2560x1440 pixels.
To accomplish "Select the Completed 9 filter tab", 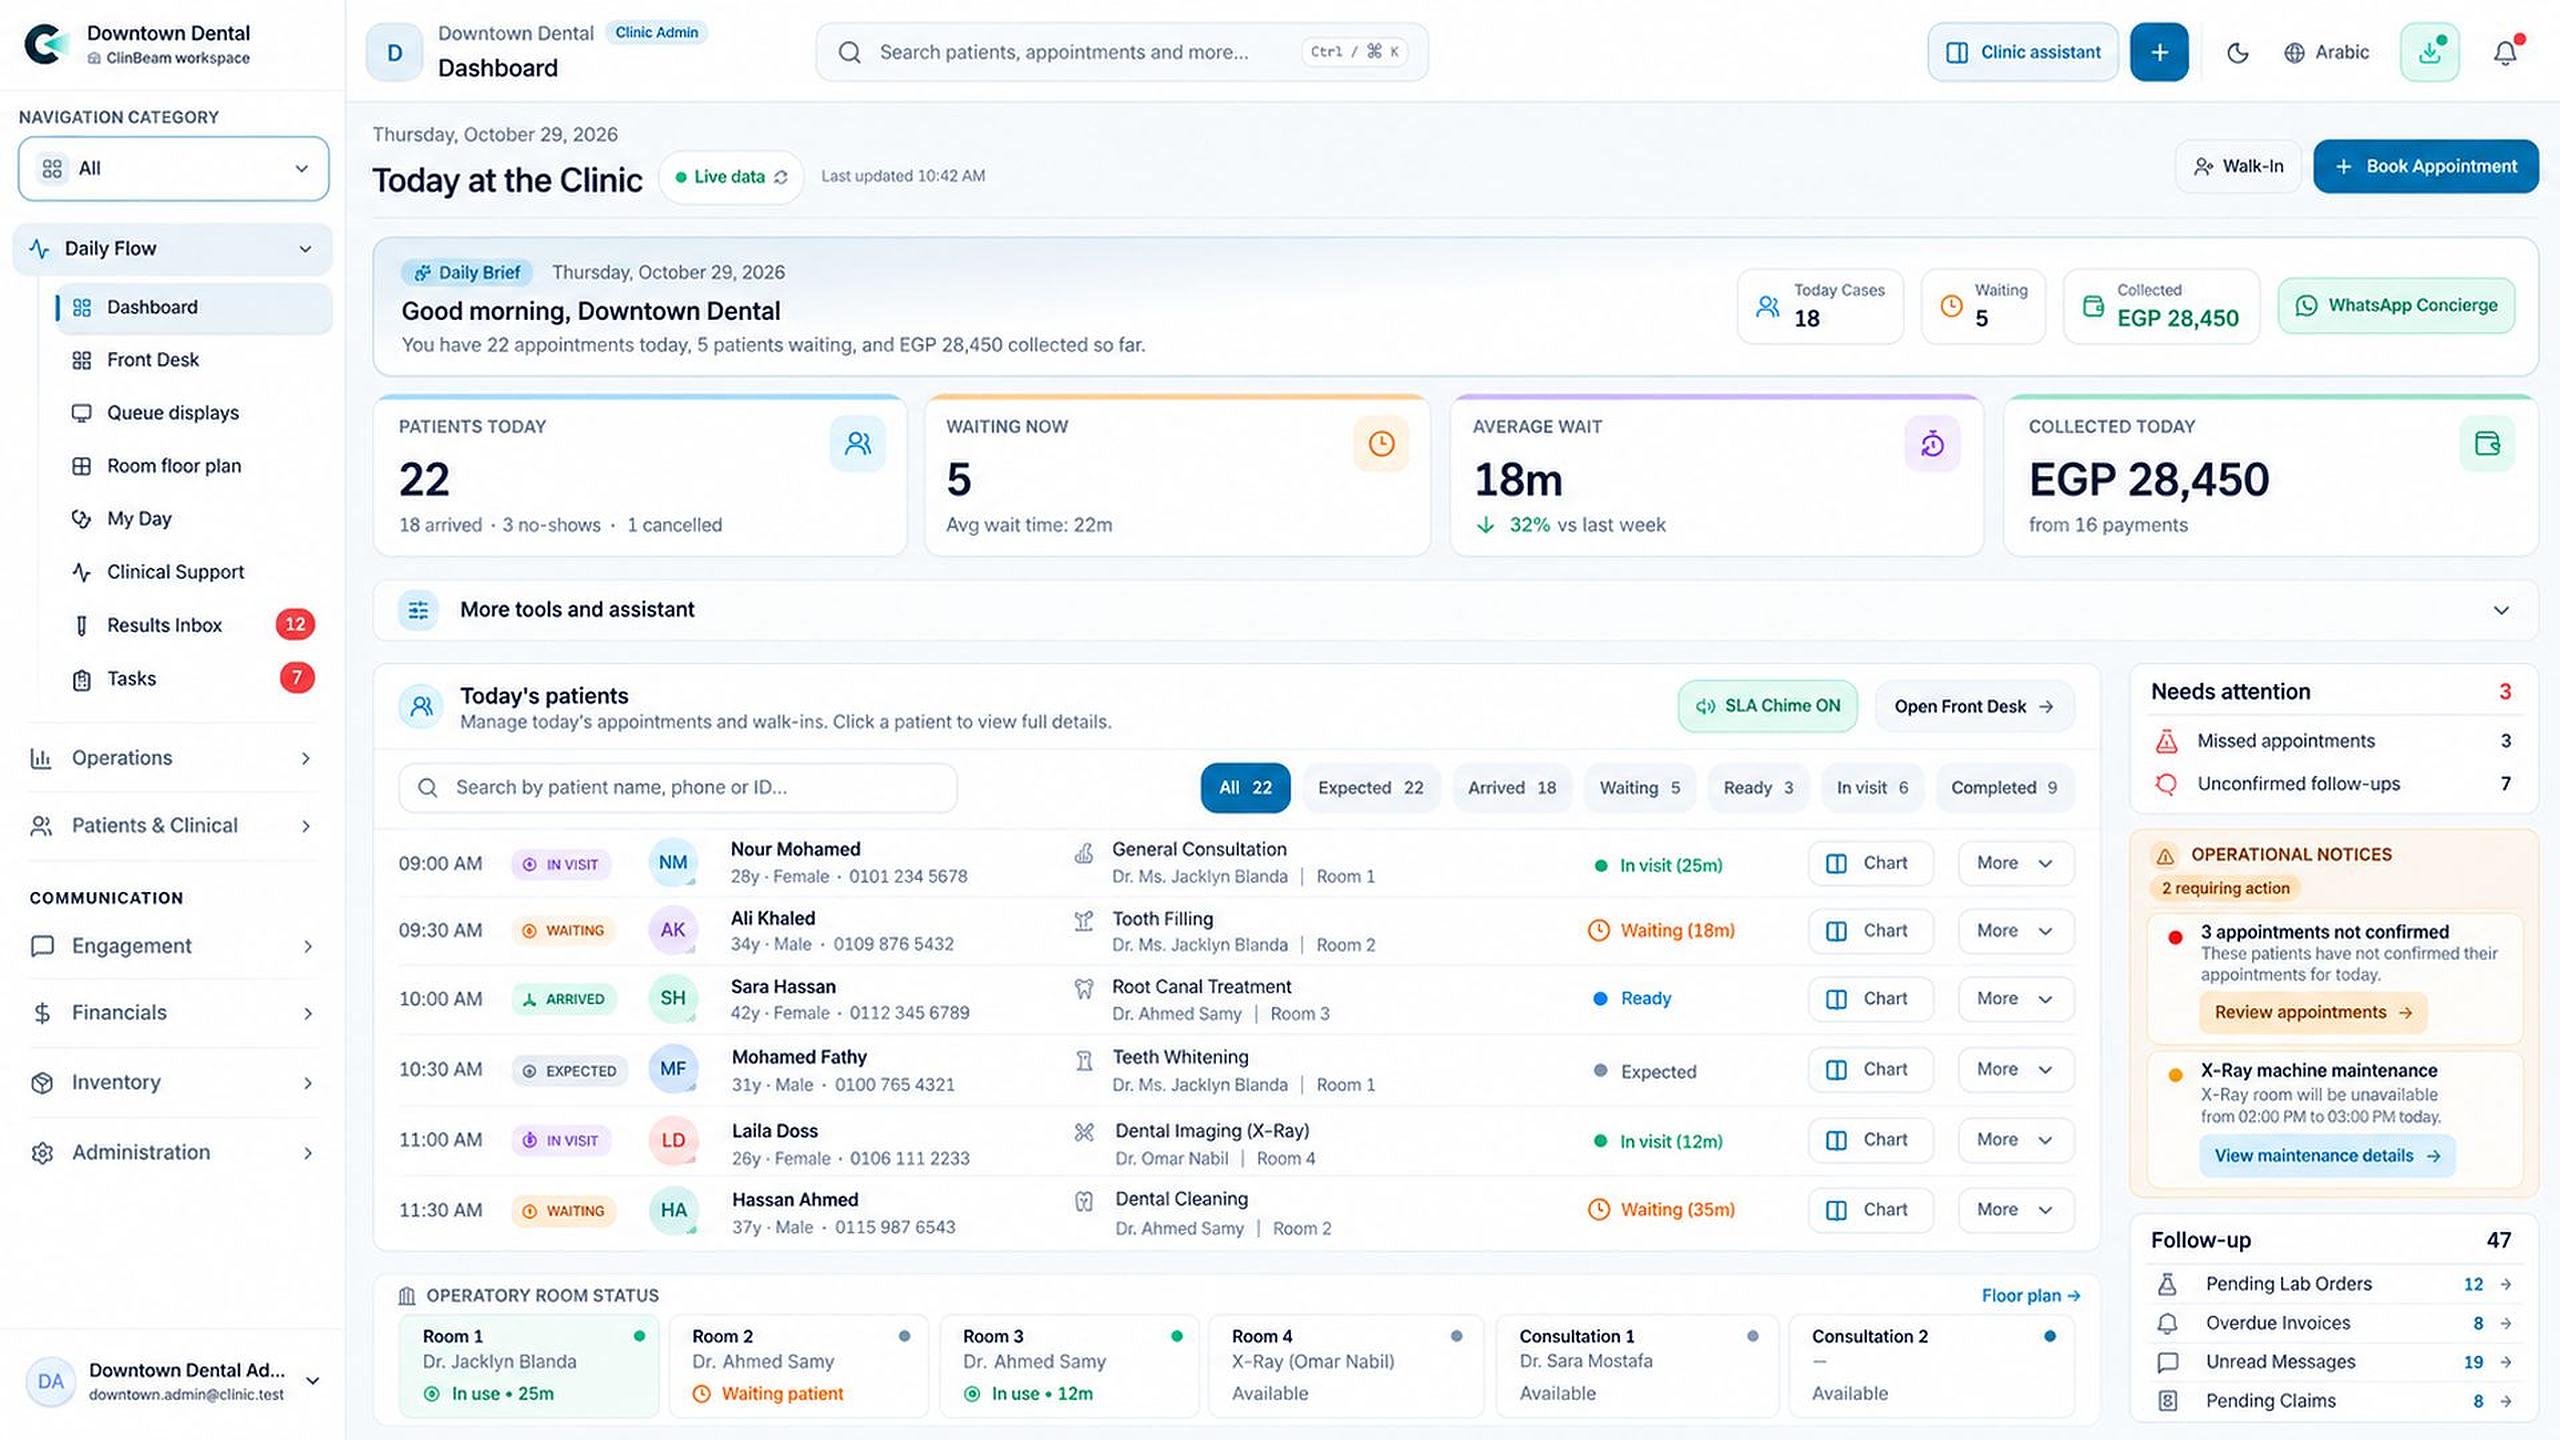I will [x=2004, y=788].
